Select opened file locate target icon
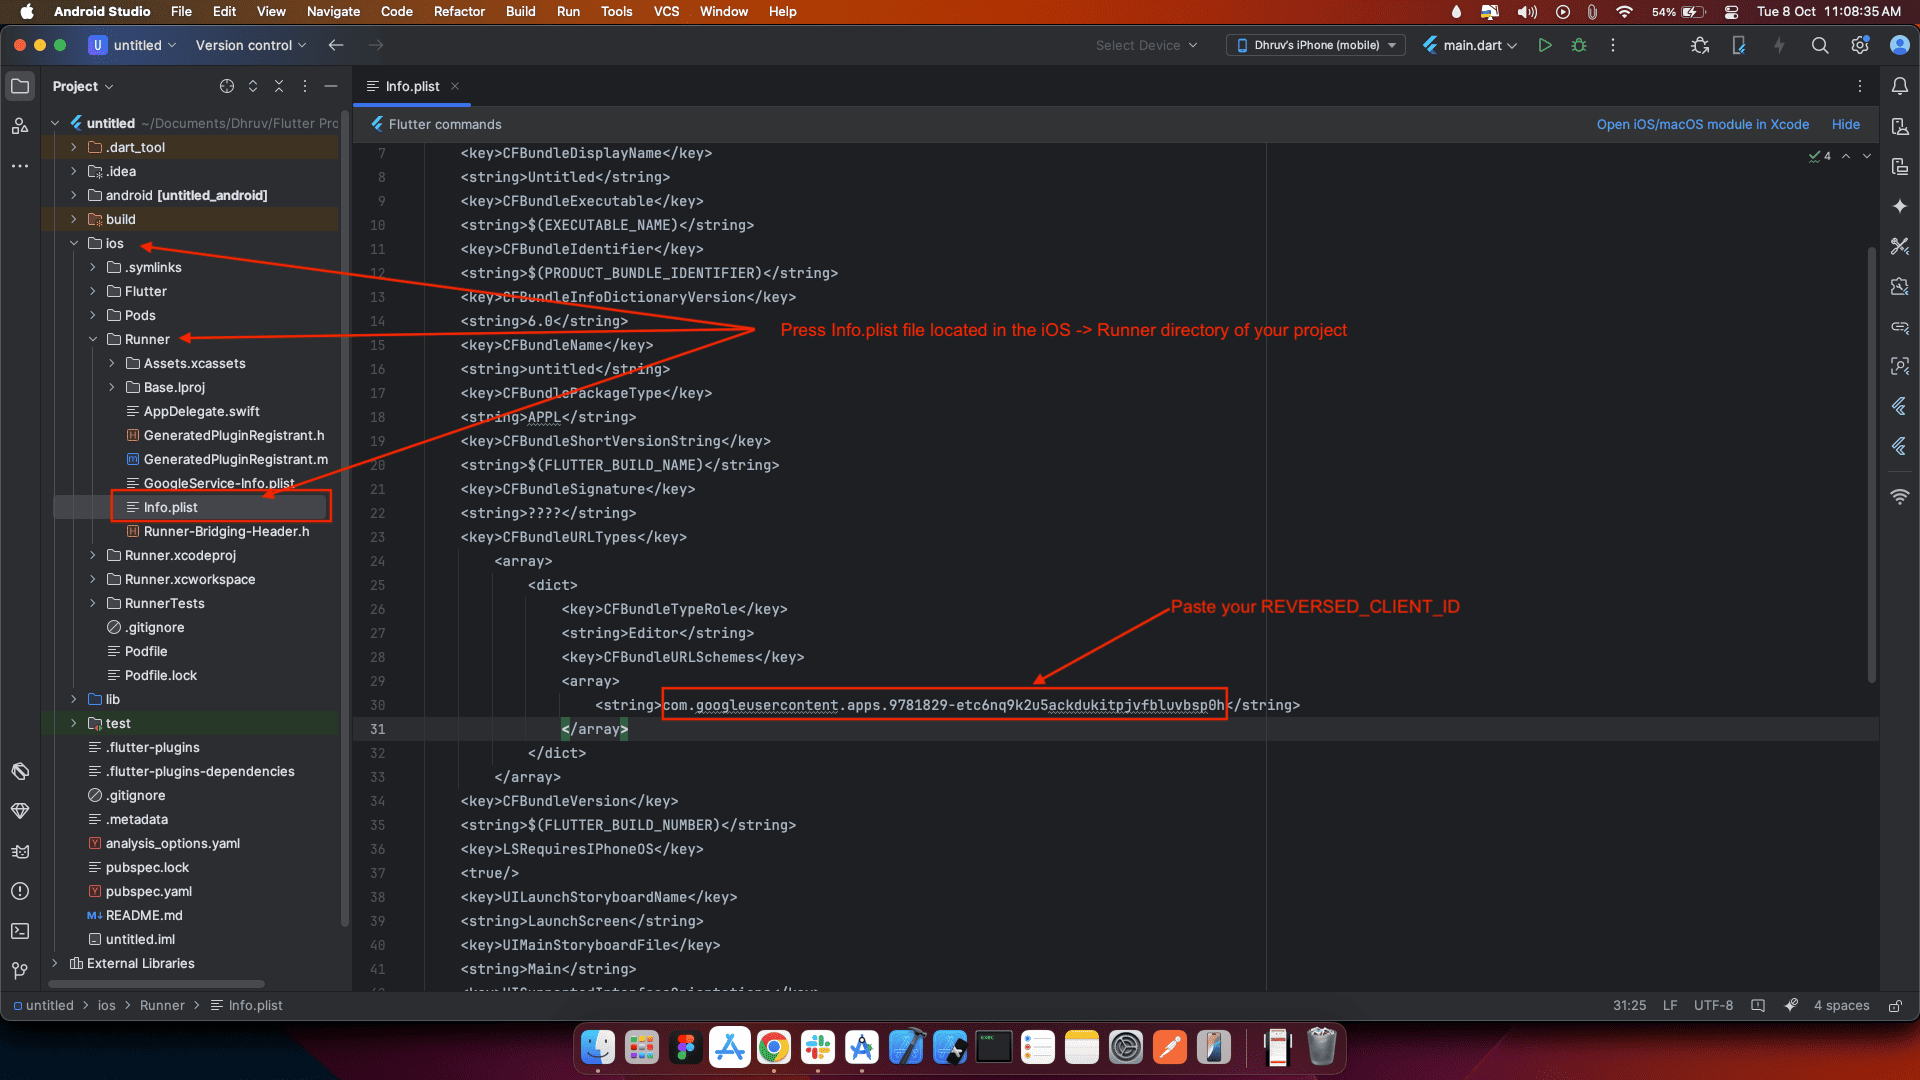 click(227, 86)
